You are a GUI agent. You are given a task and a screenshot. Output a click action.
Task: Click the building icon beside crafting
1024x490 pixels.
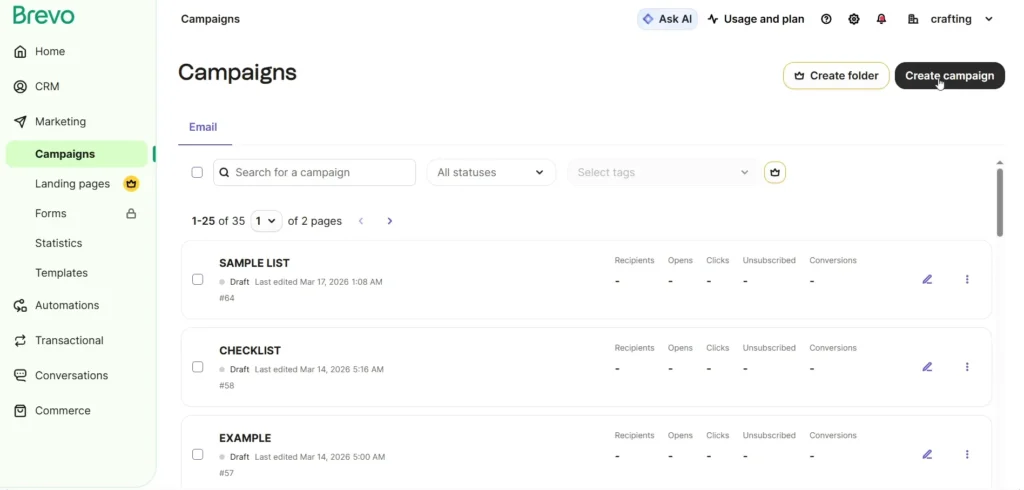(x=913, y=19)
